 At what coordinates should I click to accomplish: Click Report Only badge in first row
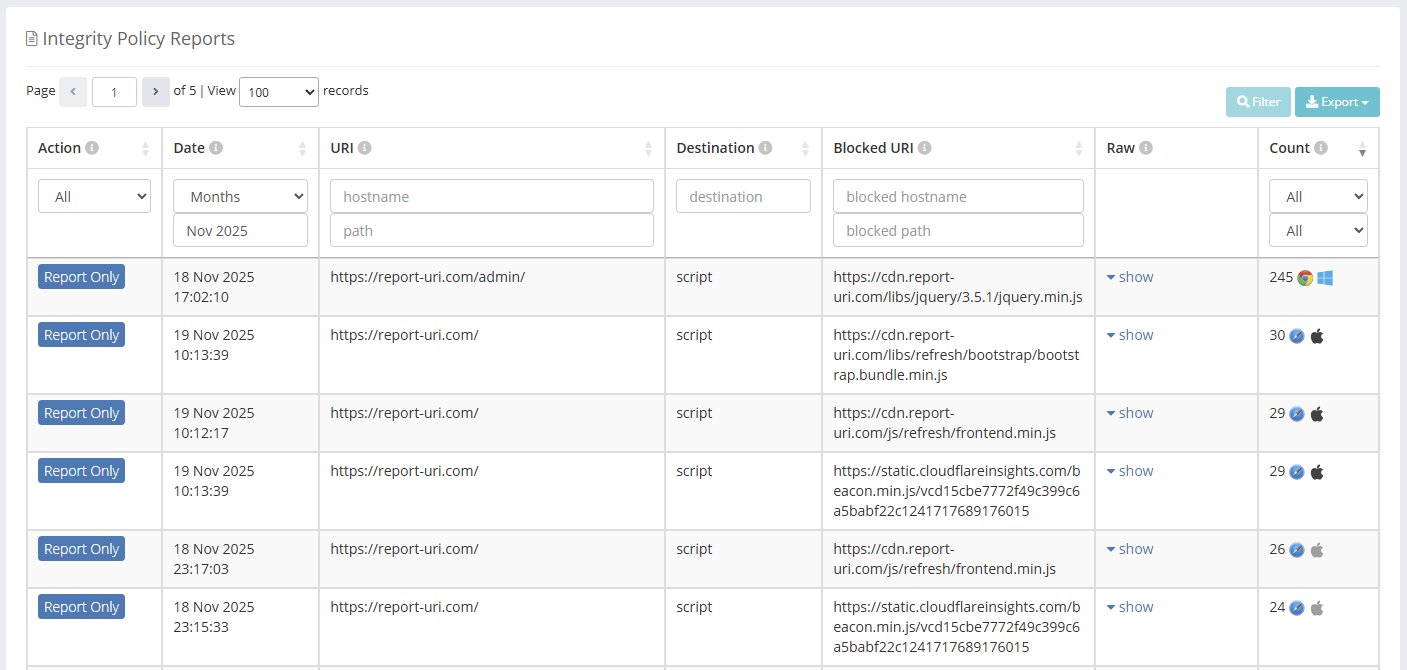click(81, 277)
